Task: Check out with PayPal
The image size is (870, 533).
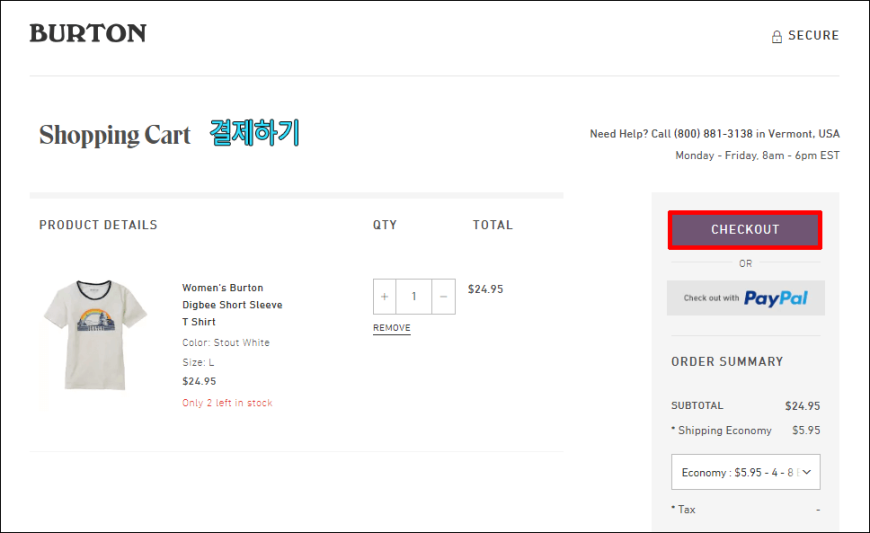Action: pyautogui.click(x=746, y=298)
